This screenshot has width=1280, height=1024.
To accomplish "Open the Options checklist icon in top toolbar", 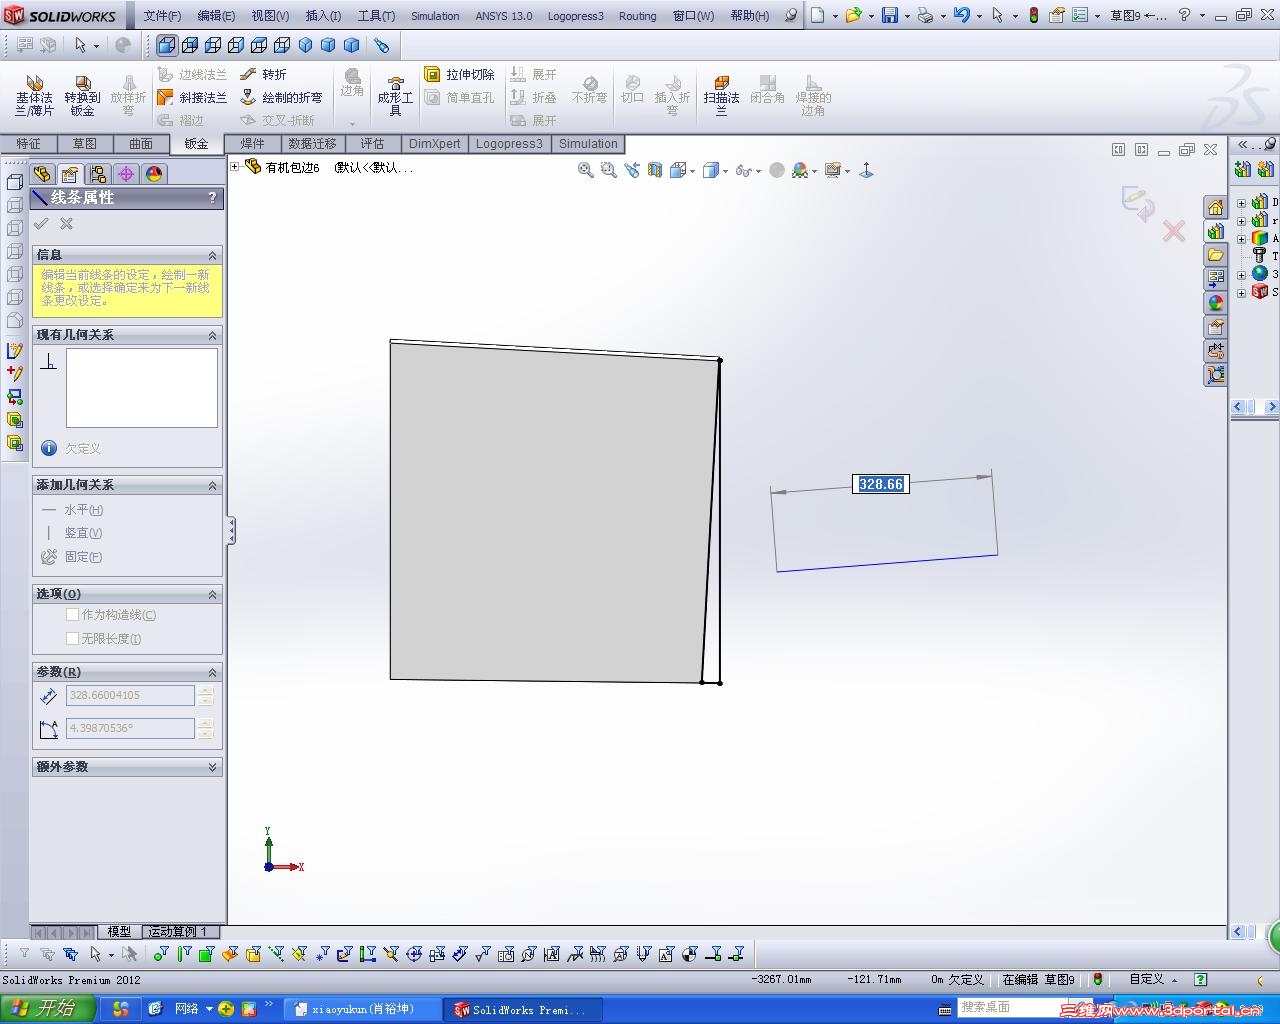I will (x=1080, y=15).
